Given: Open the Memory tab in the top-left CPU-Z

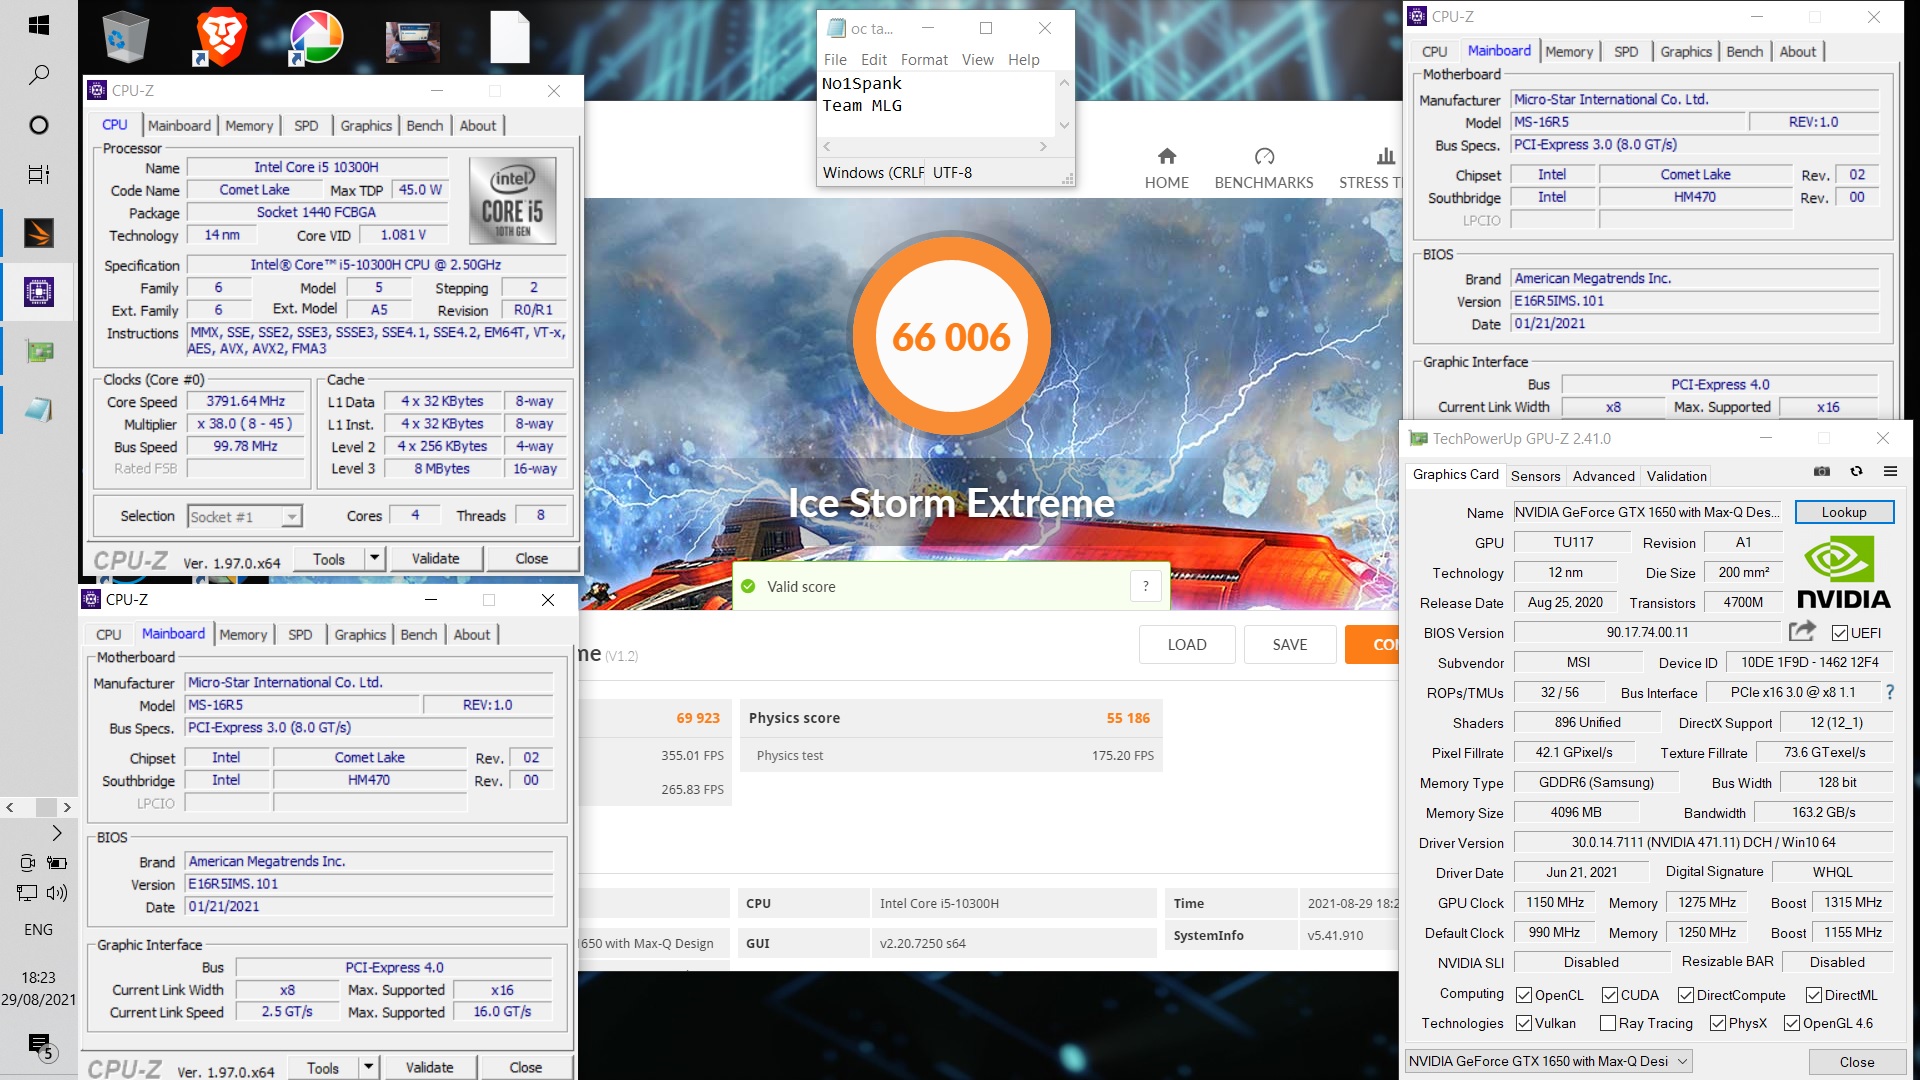Looking at the screenshot, I should click(249, 125).
